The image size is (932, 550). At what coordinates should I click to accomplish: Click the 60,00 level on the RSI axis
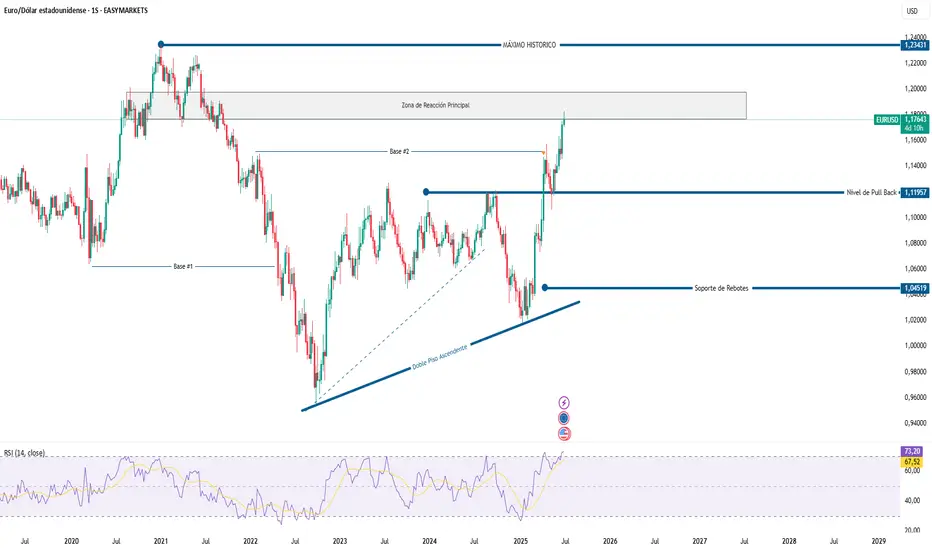coord(912,471)
